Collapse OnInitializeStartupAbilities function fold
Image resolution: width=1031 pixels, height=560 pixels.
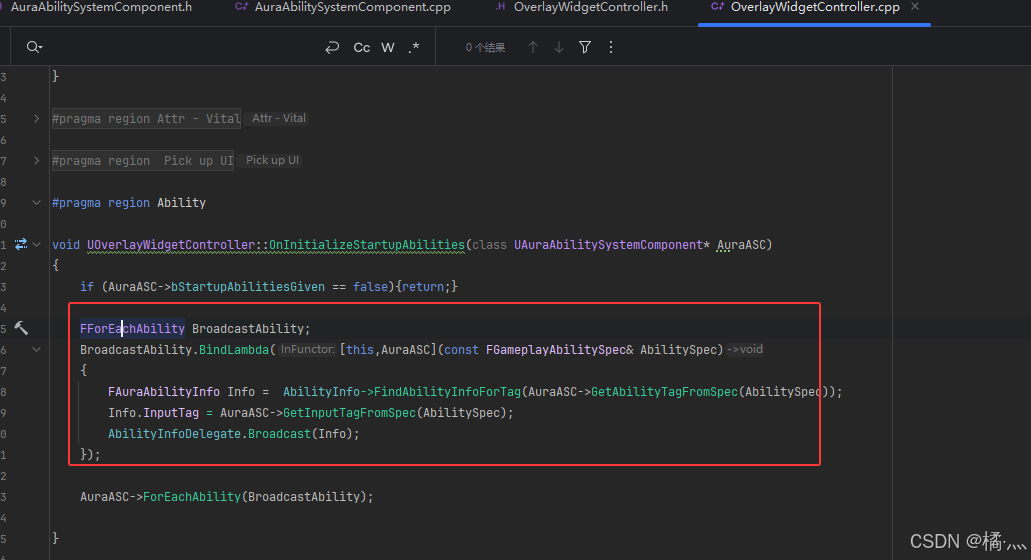37,245
